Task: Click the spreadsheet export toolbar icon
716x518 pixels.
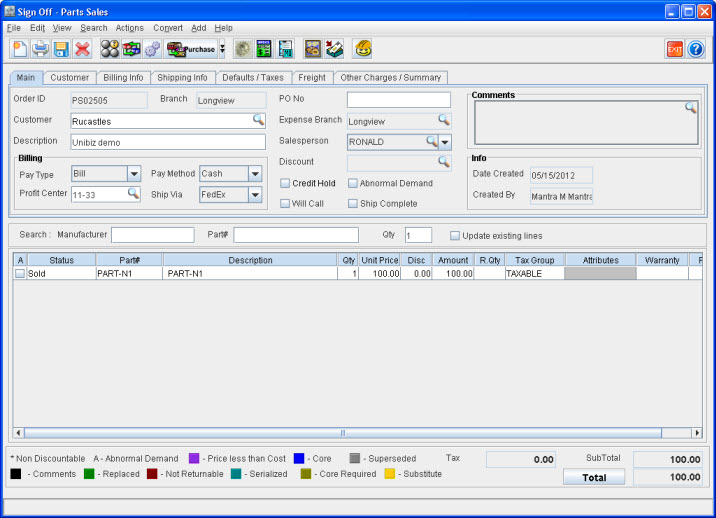Action: [285, 49]
